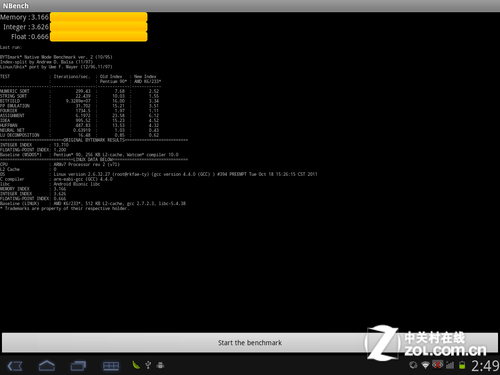This screenshot has height=375, width=500.
Task: Tap the Start the benchmark button
Action: tap(250, 343)
